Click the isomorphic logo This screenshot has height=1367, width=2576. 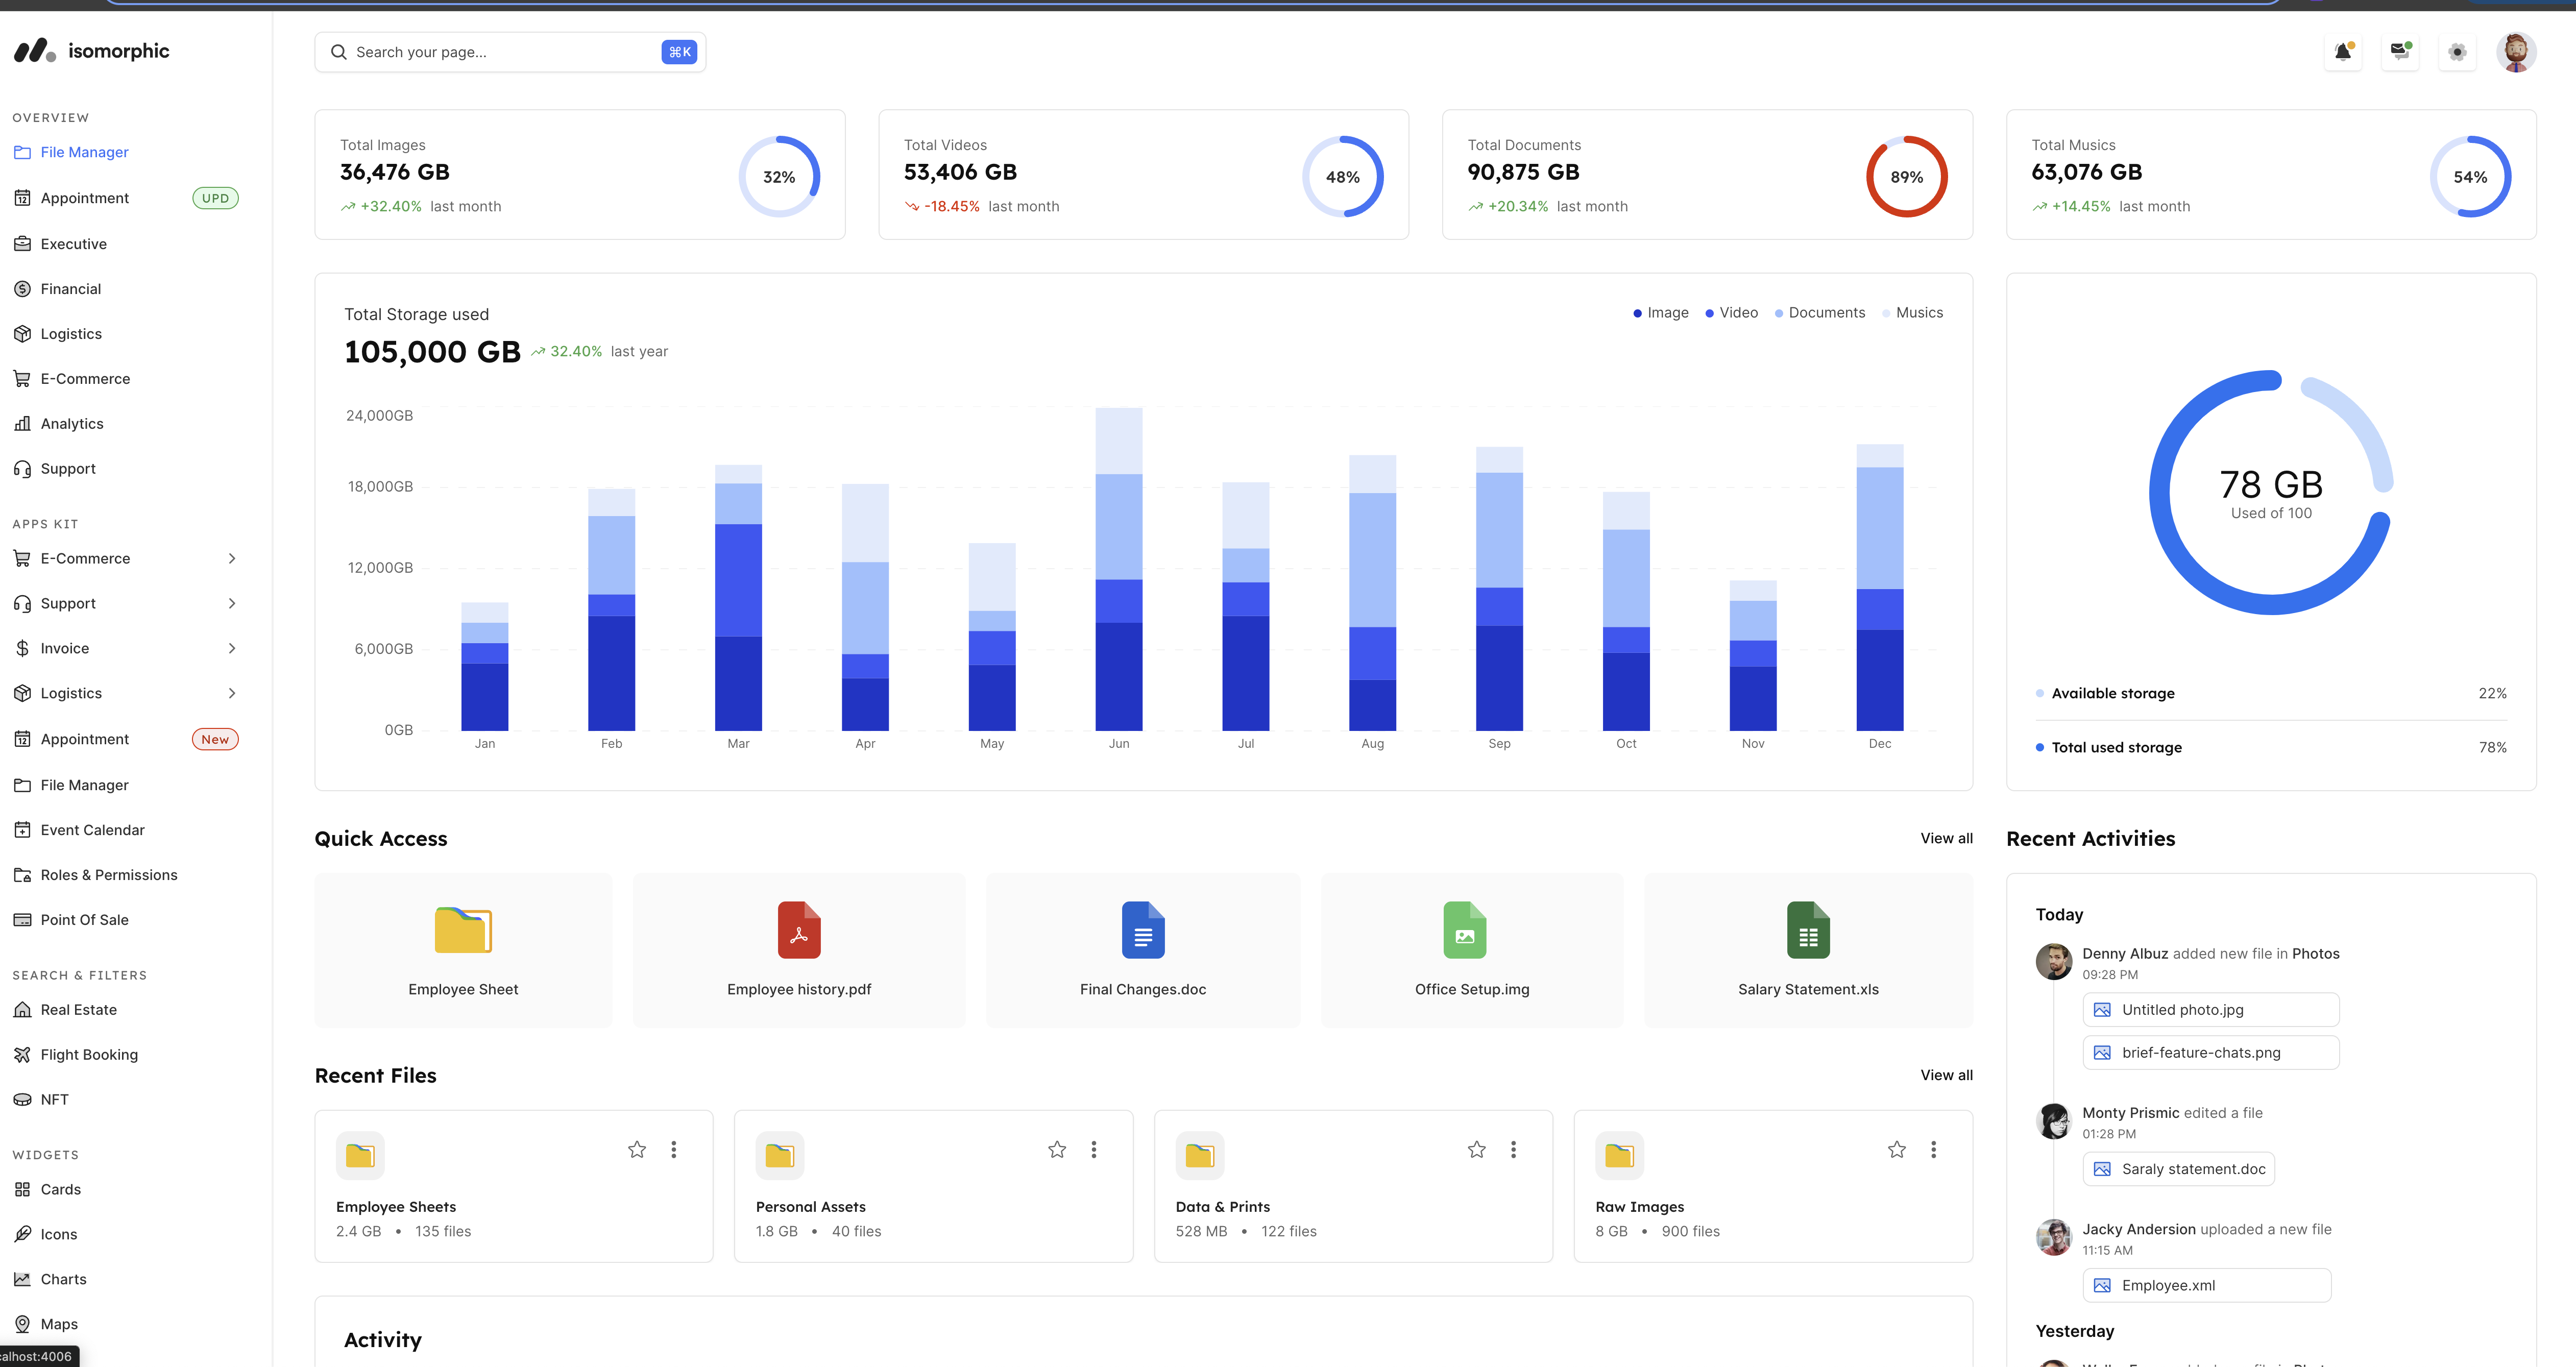[92, 51]
